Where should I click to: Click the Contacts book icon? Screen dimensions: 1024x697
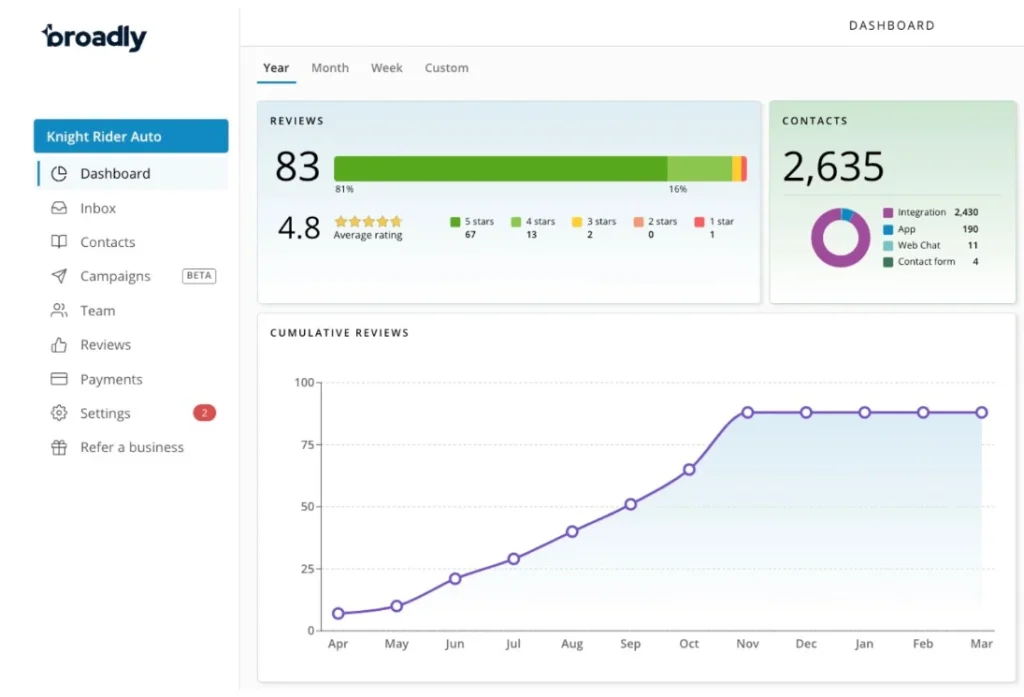click(59, 242)
